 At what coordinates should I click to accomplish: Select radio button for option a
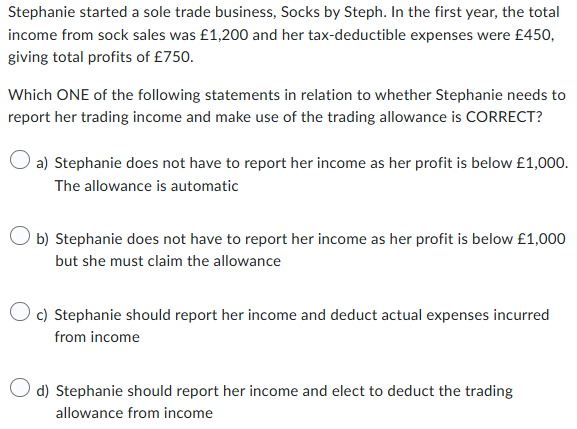pyautogui.click(x=20, y=160)
